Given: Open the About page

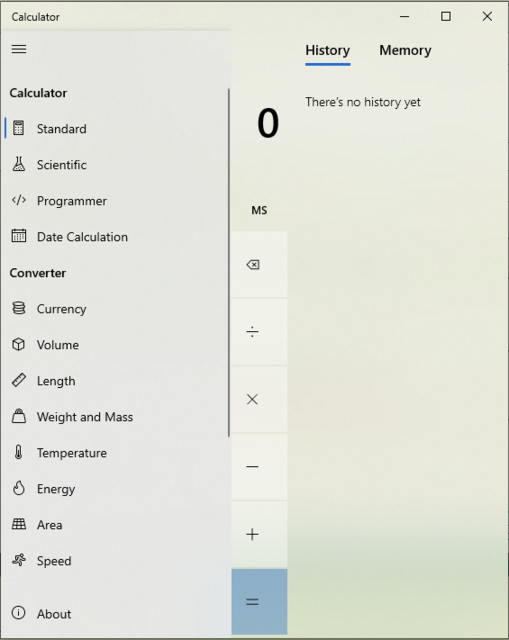Looking at the screenshot, I should click(x=115, y=613).
